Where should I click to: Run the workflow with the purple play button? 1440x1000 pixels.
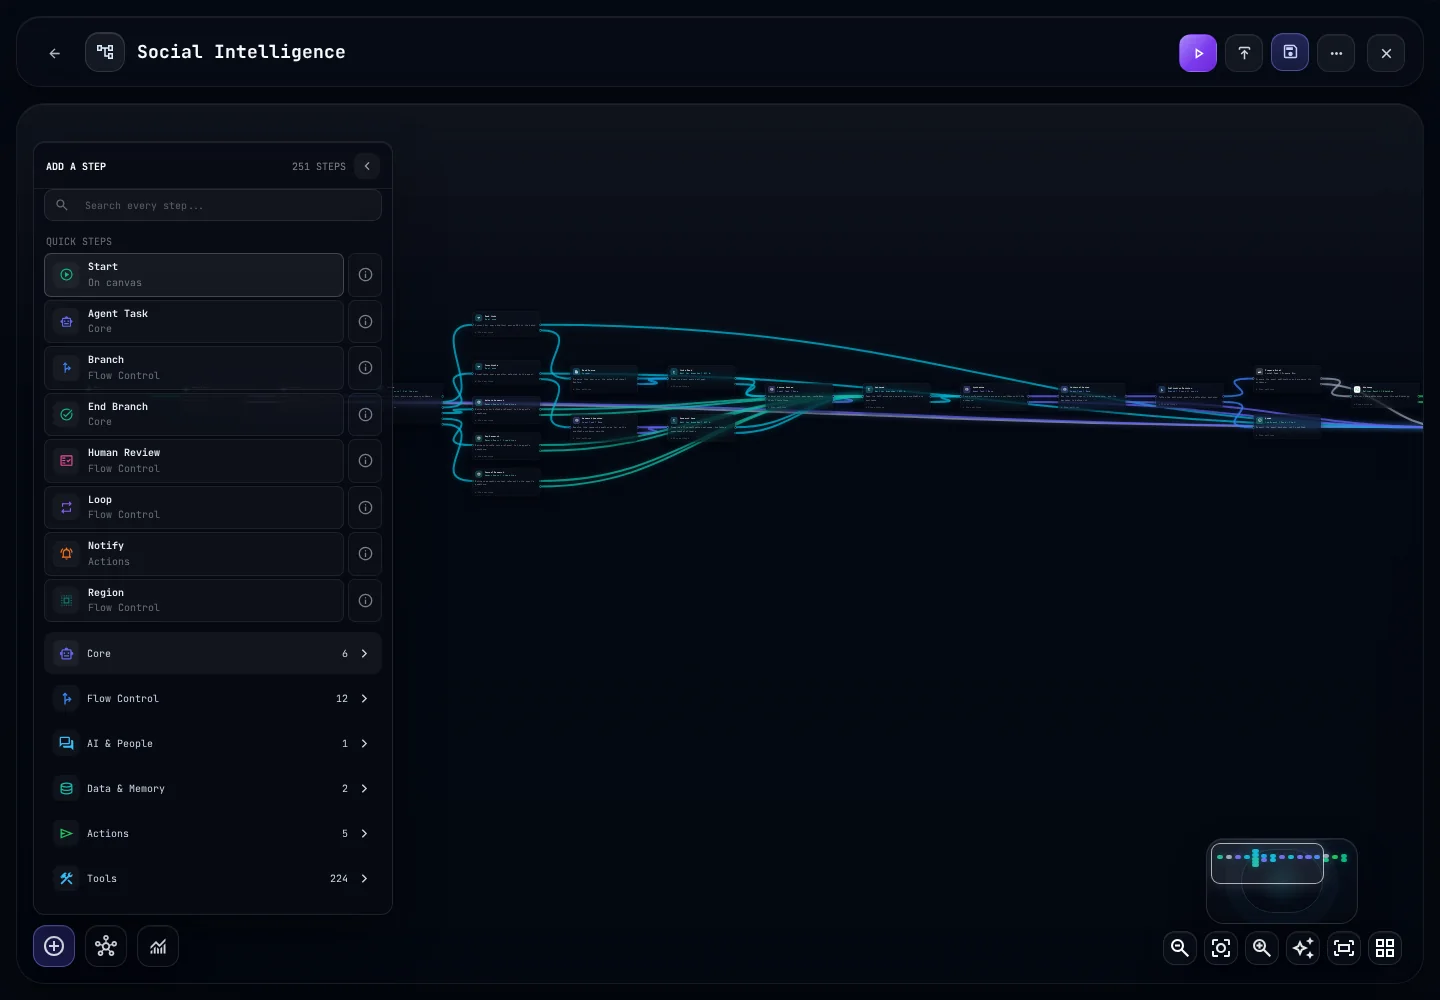1198,53
